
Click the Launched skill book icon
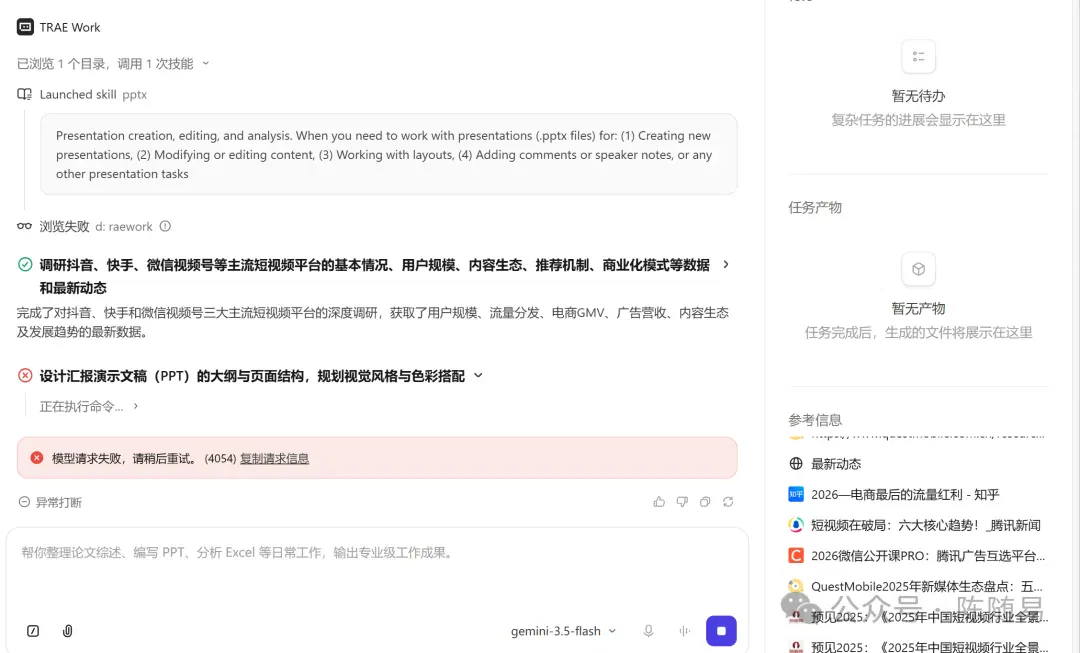(x=25, y=94)
